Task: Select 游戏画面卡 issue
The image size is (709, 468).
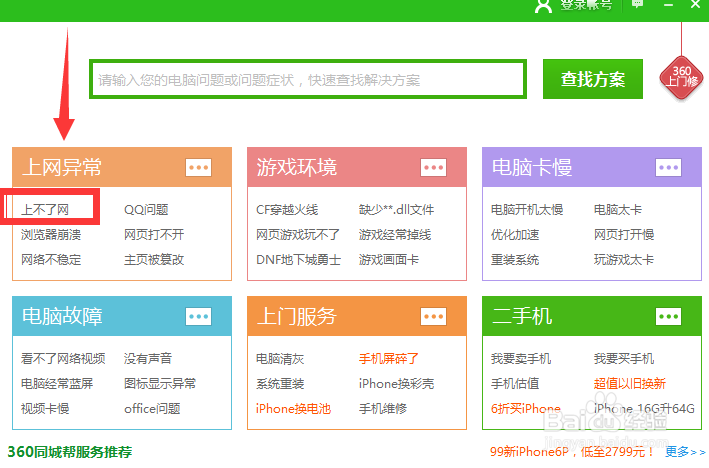Action: click(x=389, y=260)
